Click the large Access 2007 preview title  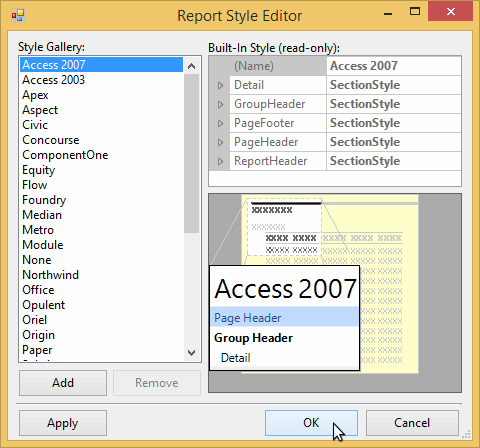285,288
